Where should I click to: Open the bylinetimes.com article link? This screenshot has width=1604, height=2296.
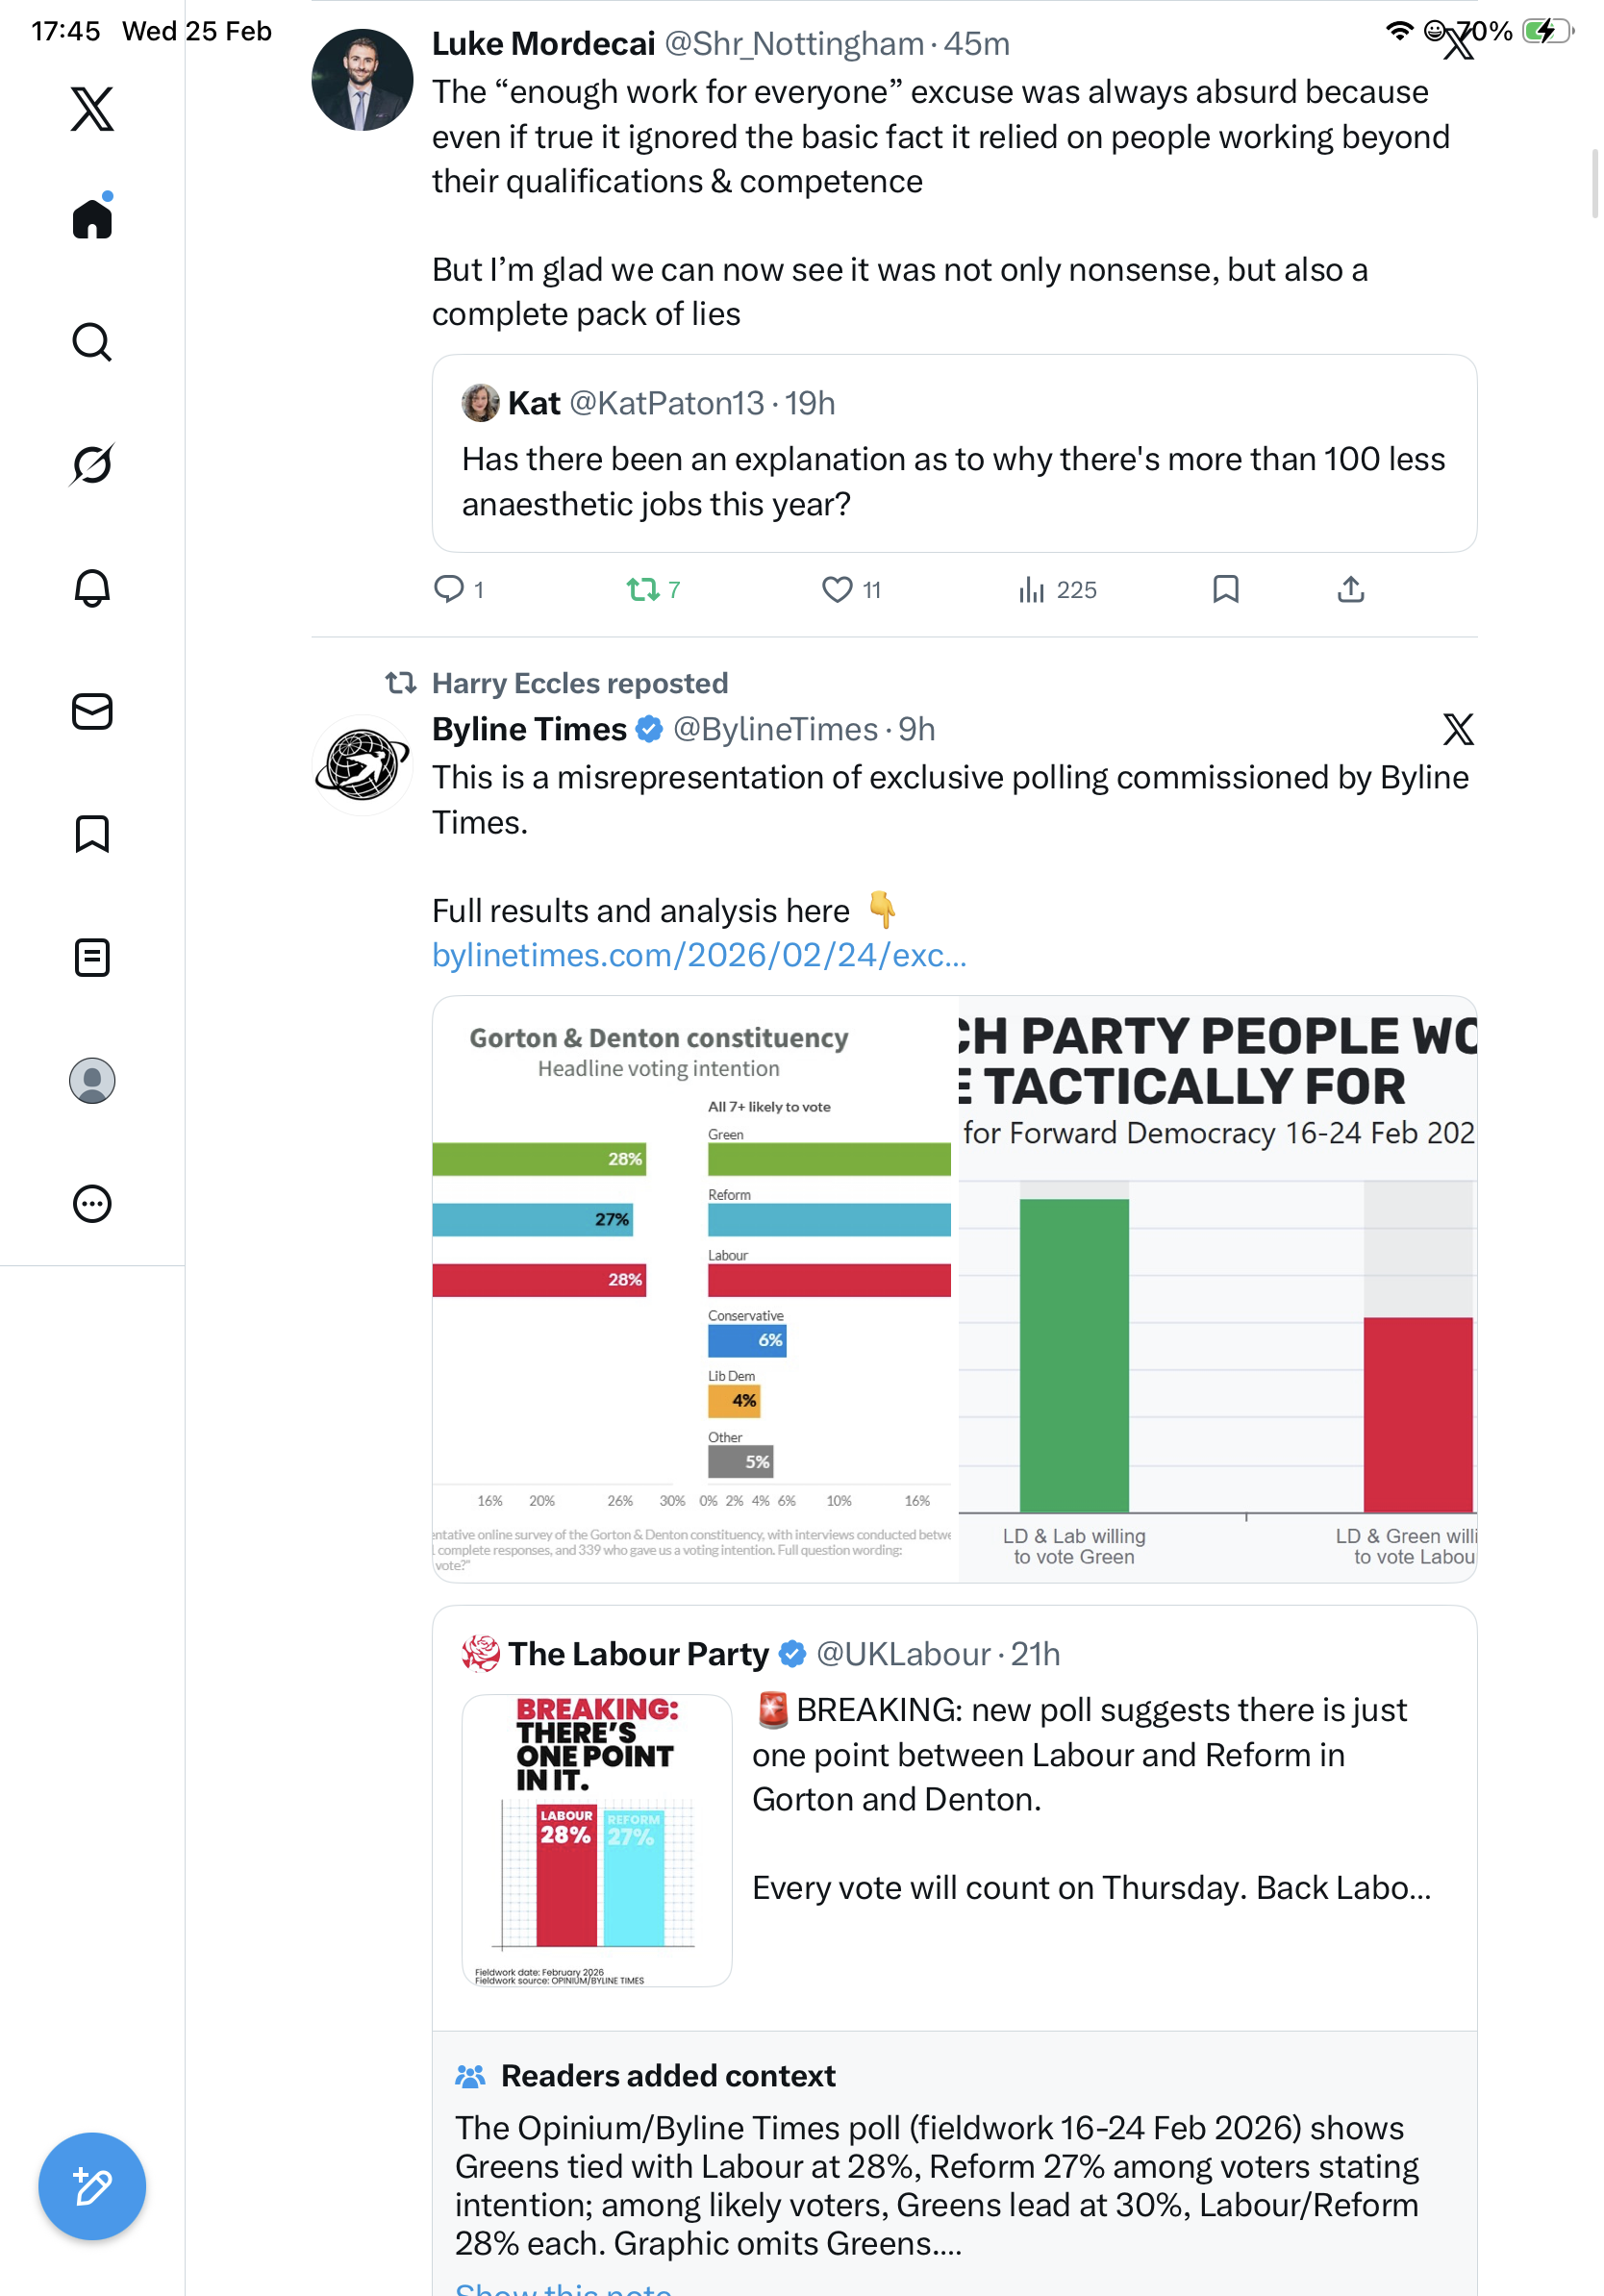pos(699,955)
